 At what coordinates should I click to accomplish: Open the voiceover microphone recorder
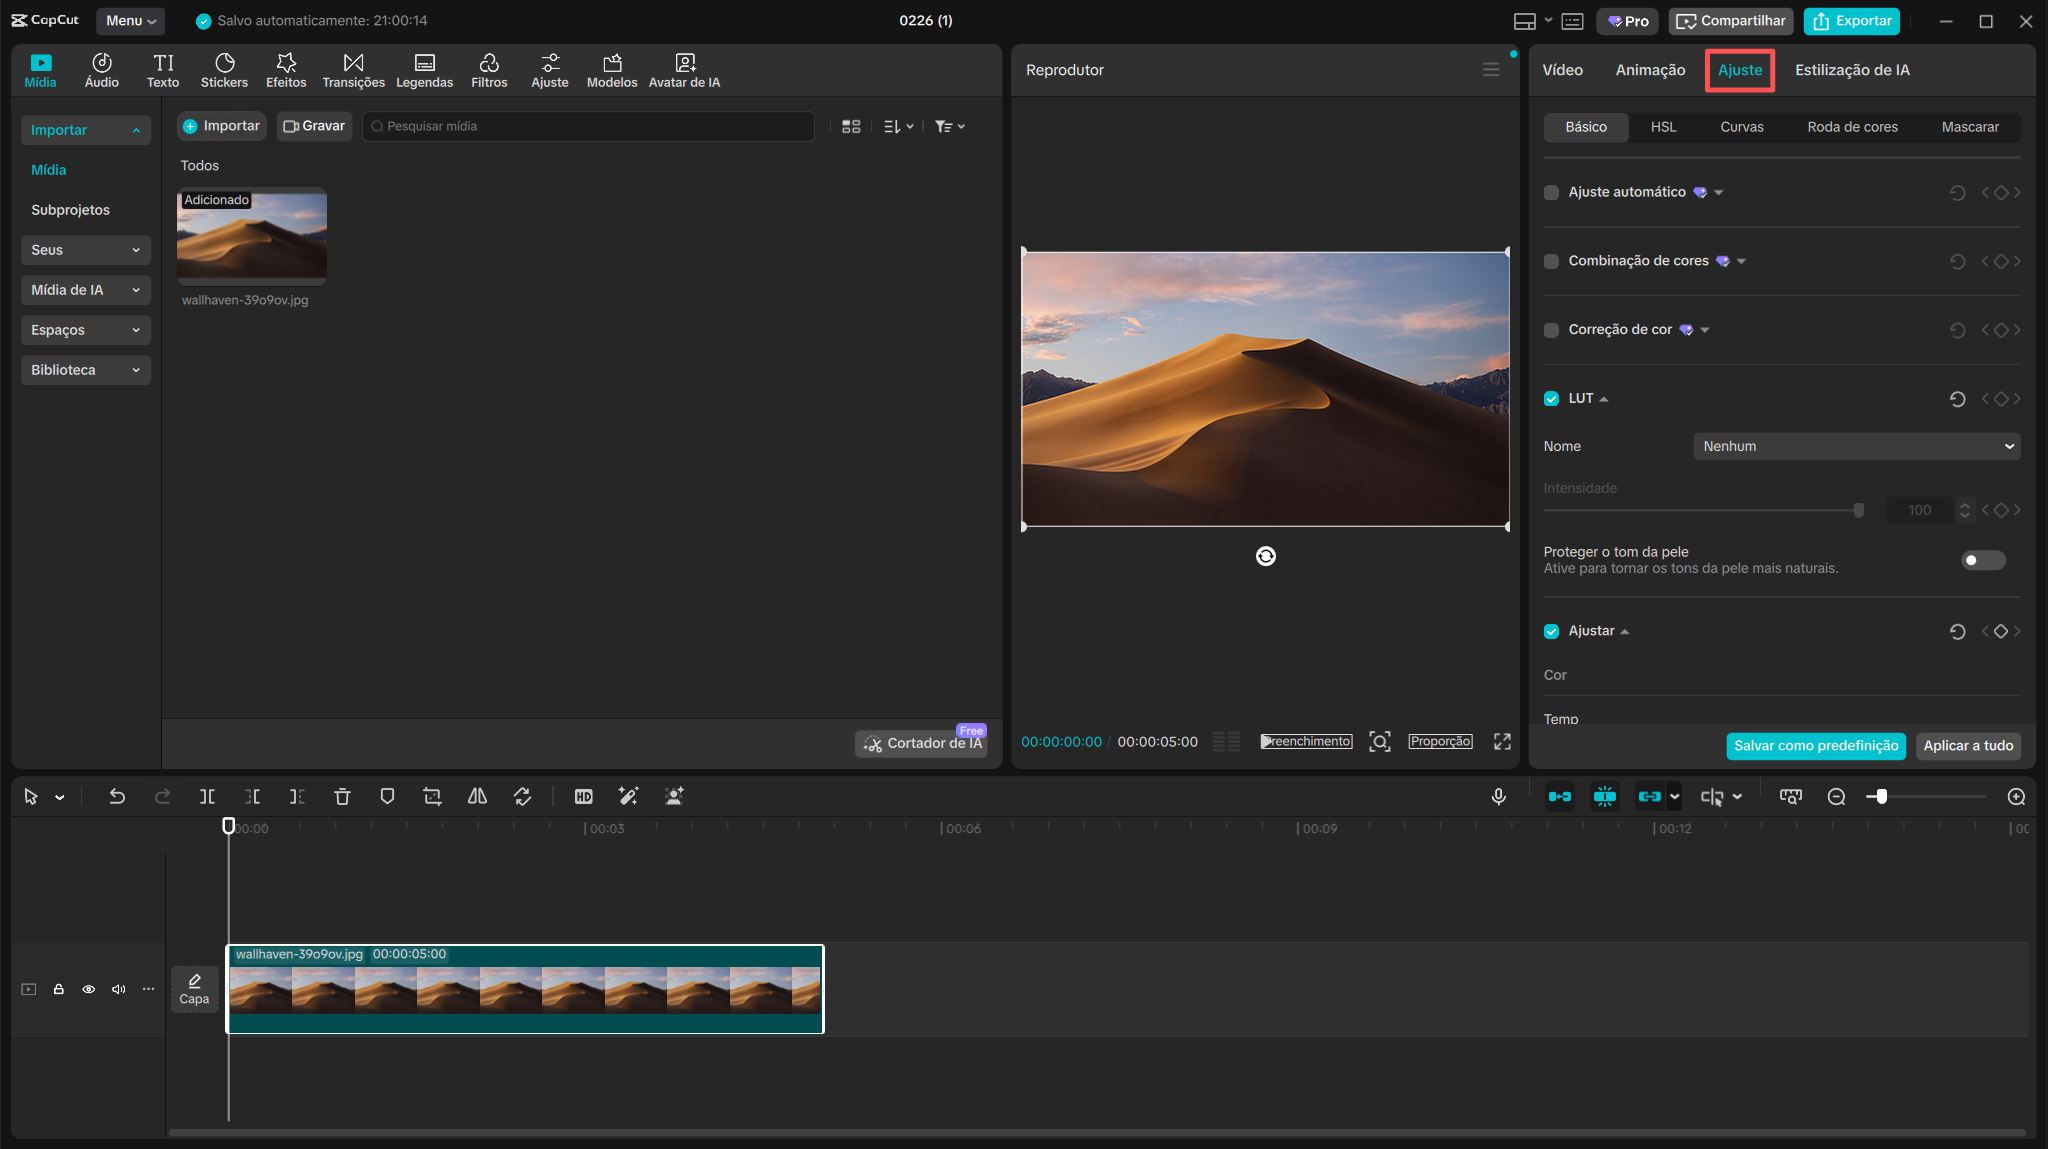click(x=1499, y=796)
